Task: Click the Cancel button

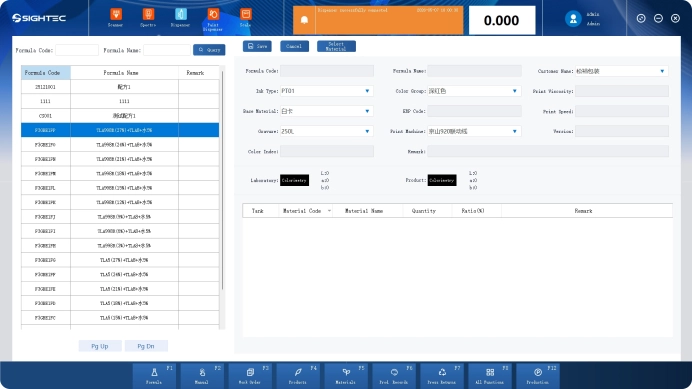Action: click(294, 46)
